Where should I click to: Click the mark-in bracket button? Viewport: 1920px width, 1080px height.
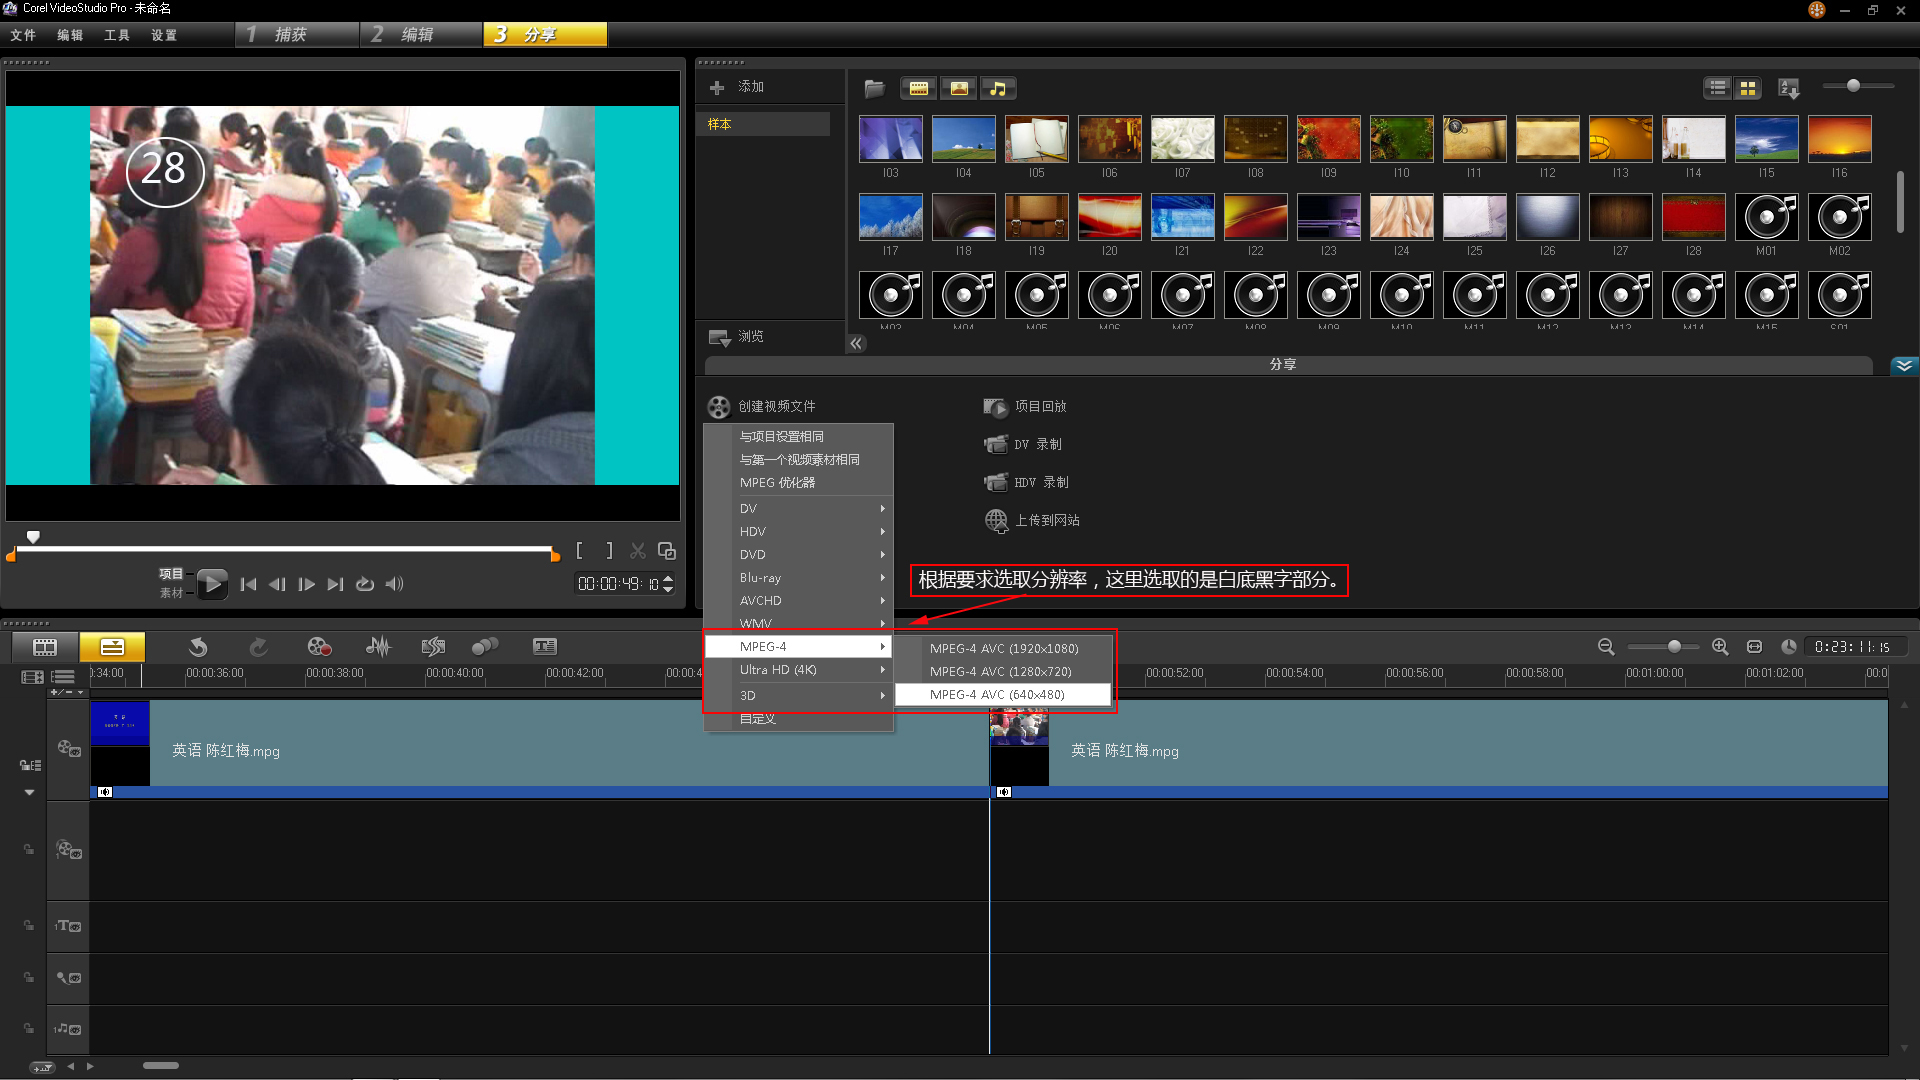[580, 551]
